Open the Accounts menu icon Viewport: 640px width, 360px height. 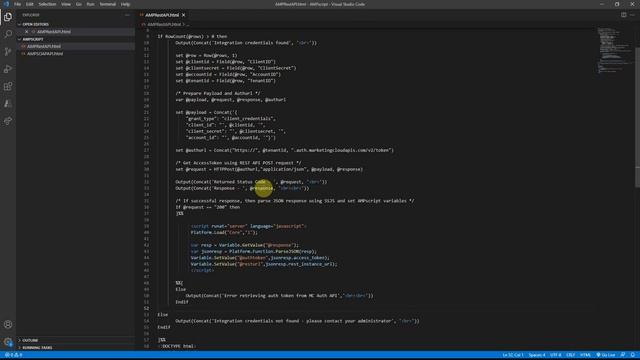pos(8,324)
